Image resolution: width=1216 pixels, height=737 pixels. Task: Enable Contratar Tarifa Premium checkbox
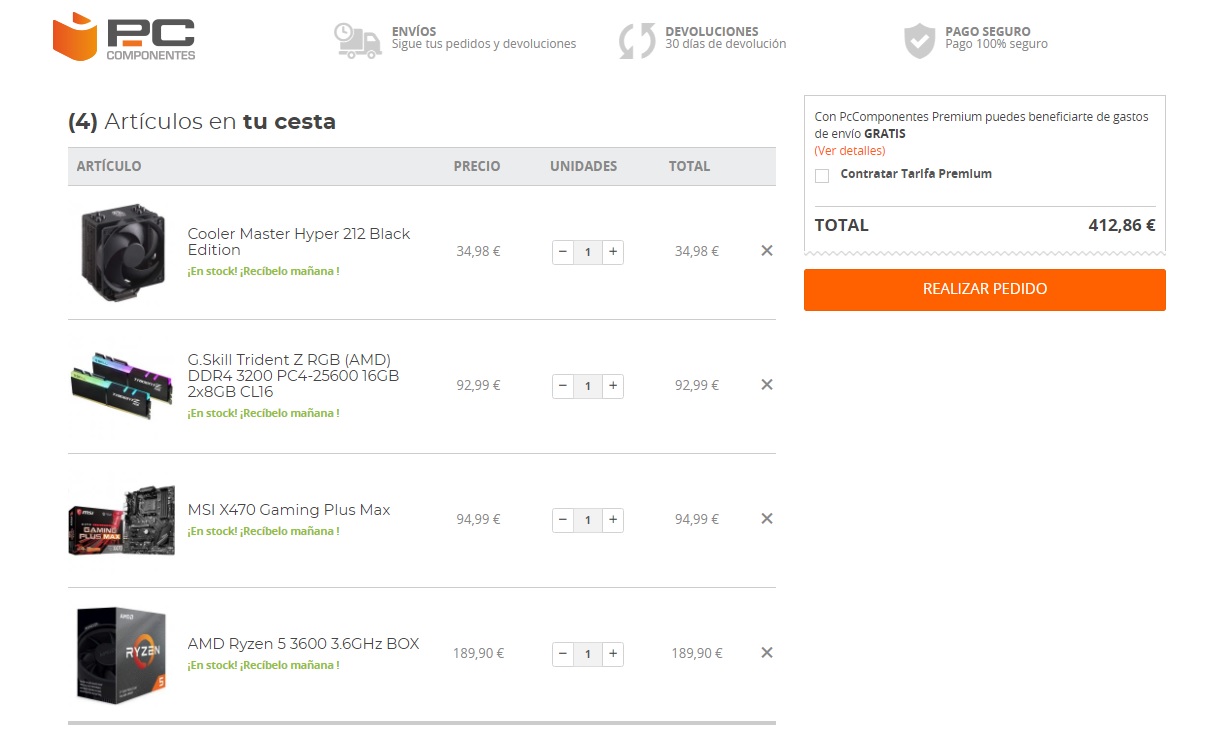[822, 175]
